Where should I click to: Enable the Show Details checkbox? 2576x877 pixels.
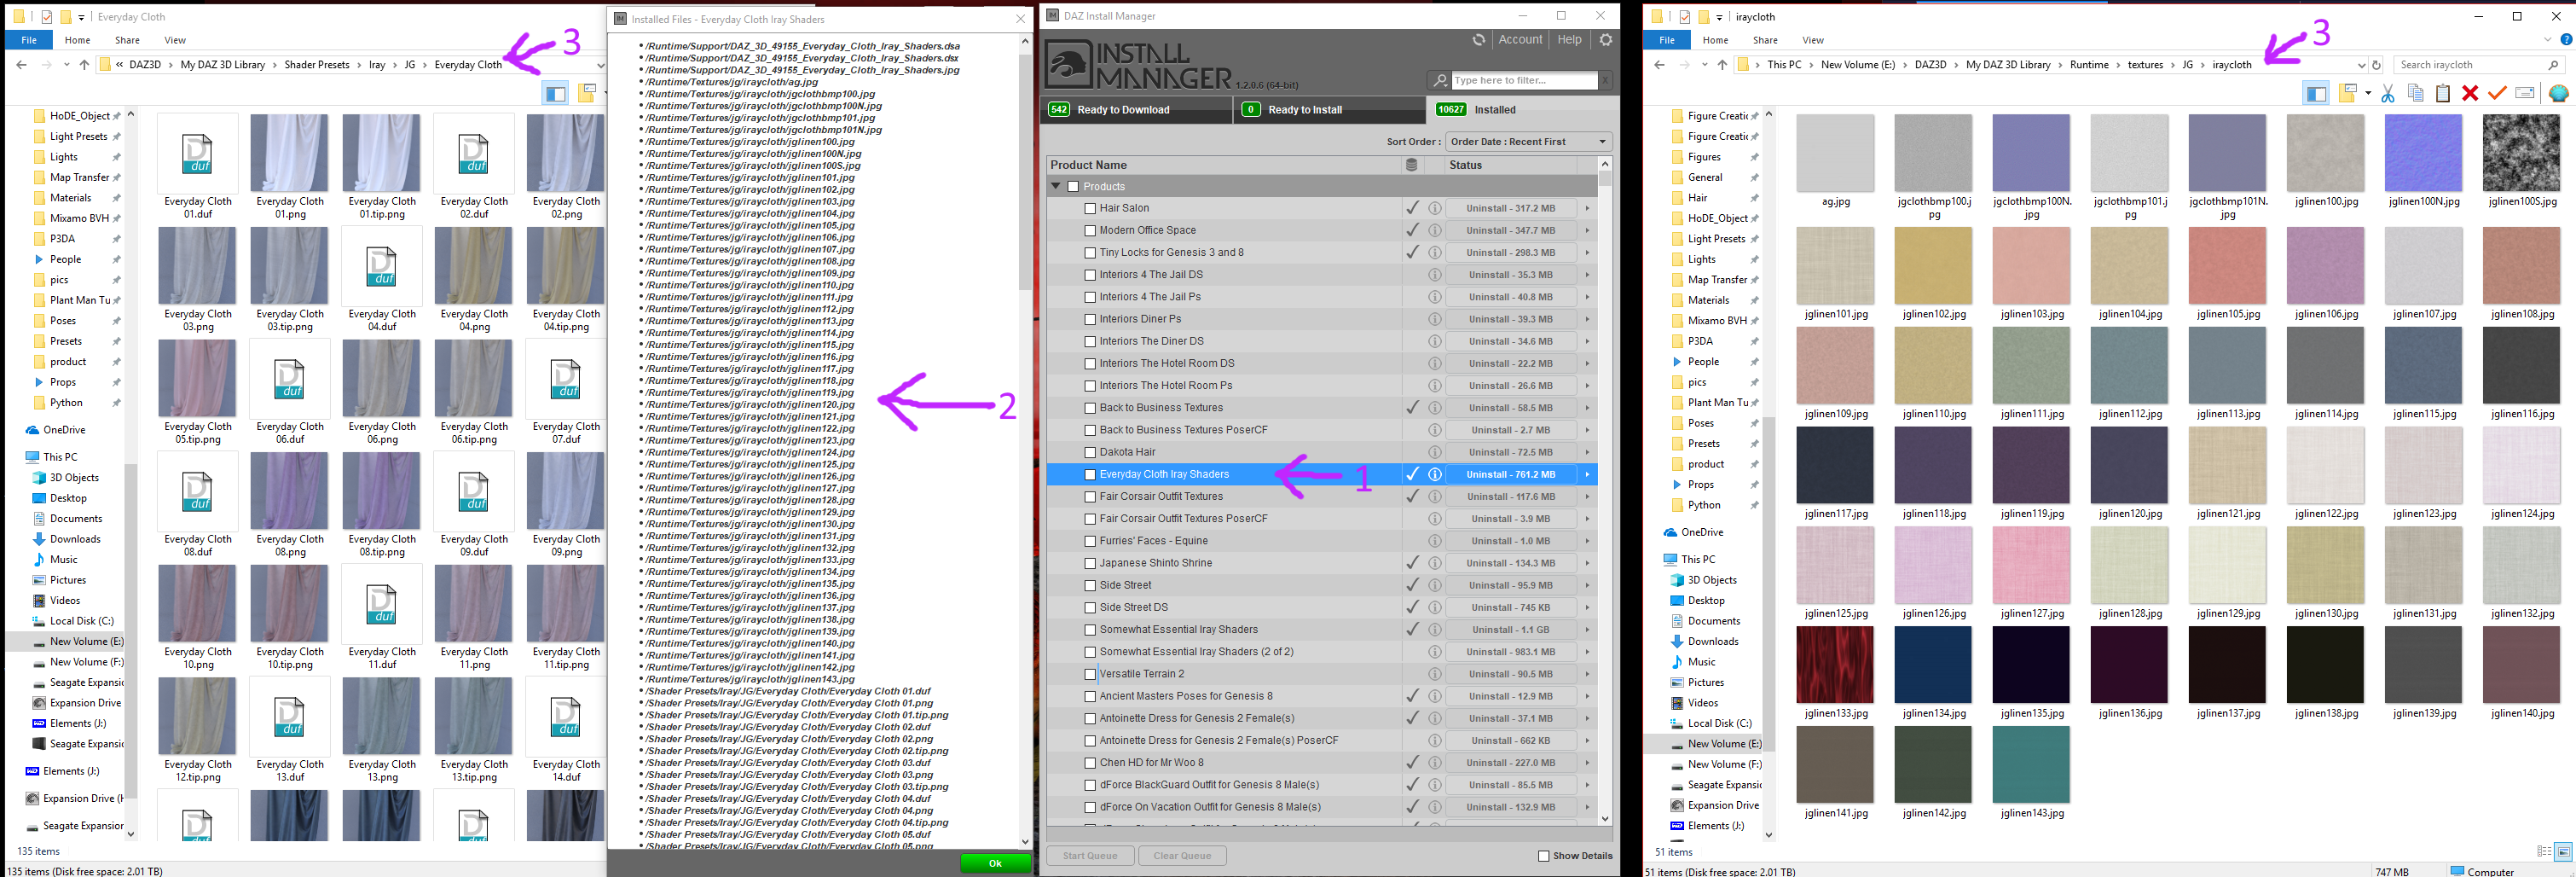(x=1543, y=856)
